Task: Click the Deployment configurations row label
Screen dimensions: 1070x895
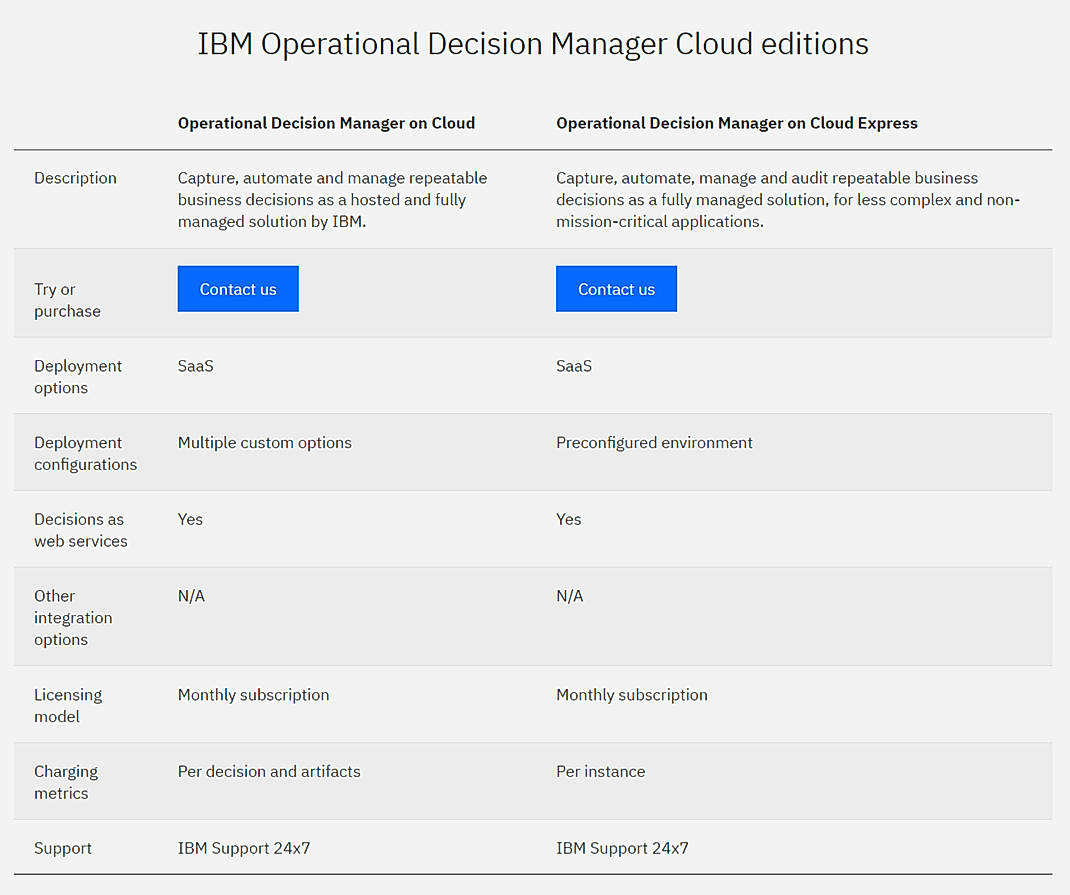Action: [85, 453]
